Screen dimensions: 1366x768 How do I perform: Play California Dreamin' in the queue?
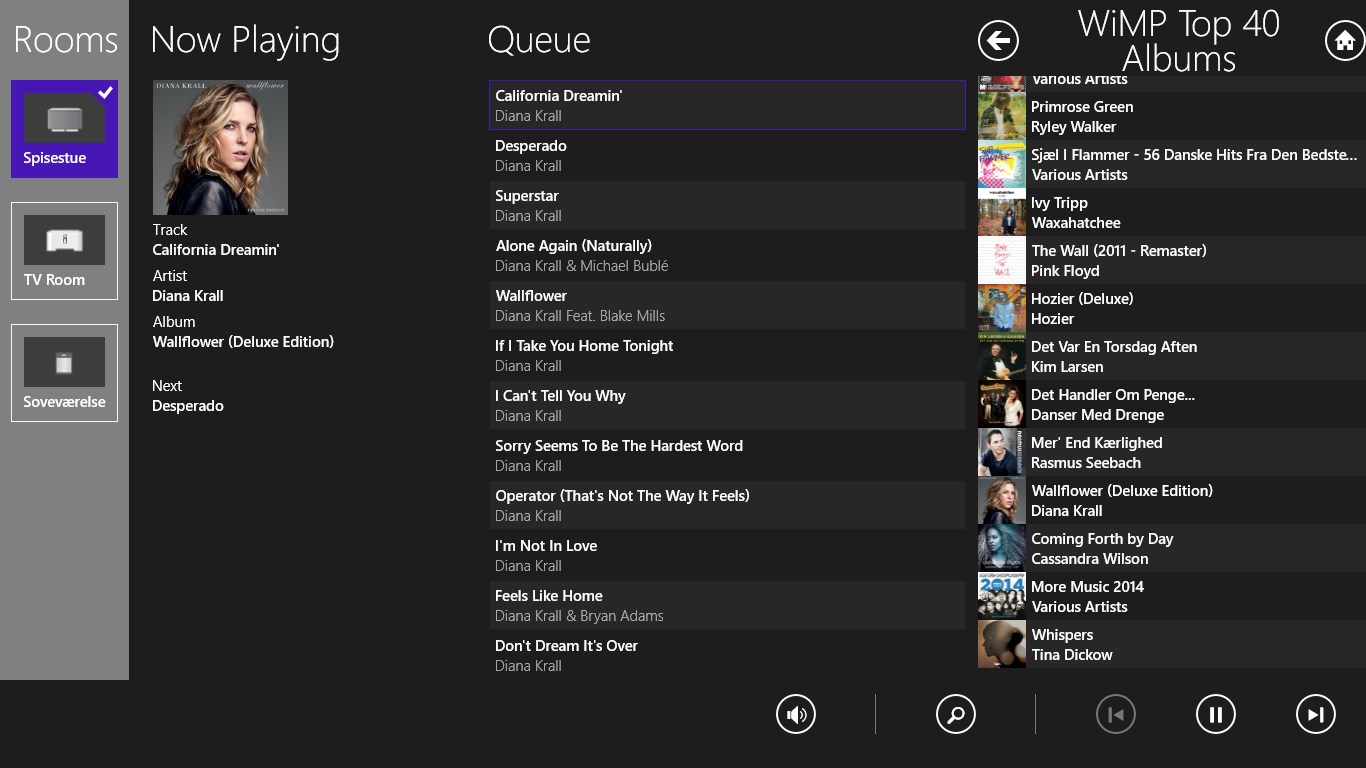click(727, 105)
